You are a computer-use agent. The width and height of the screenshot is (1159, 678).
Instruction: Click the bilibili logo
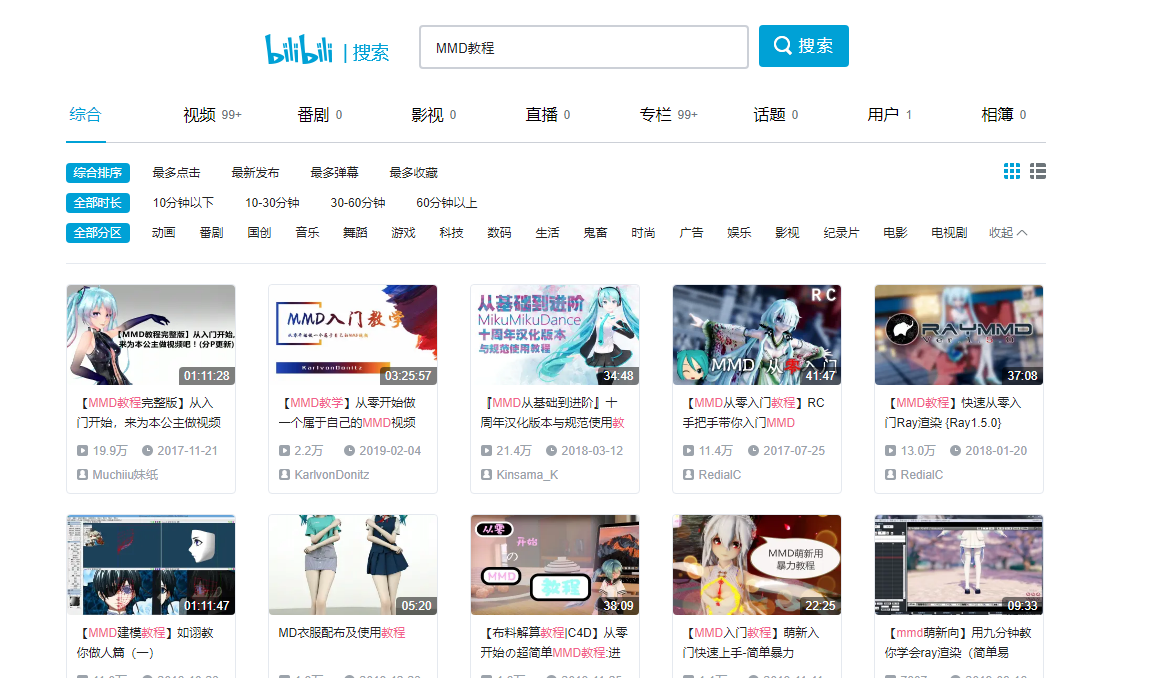click(299, 49)
